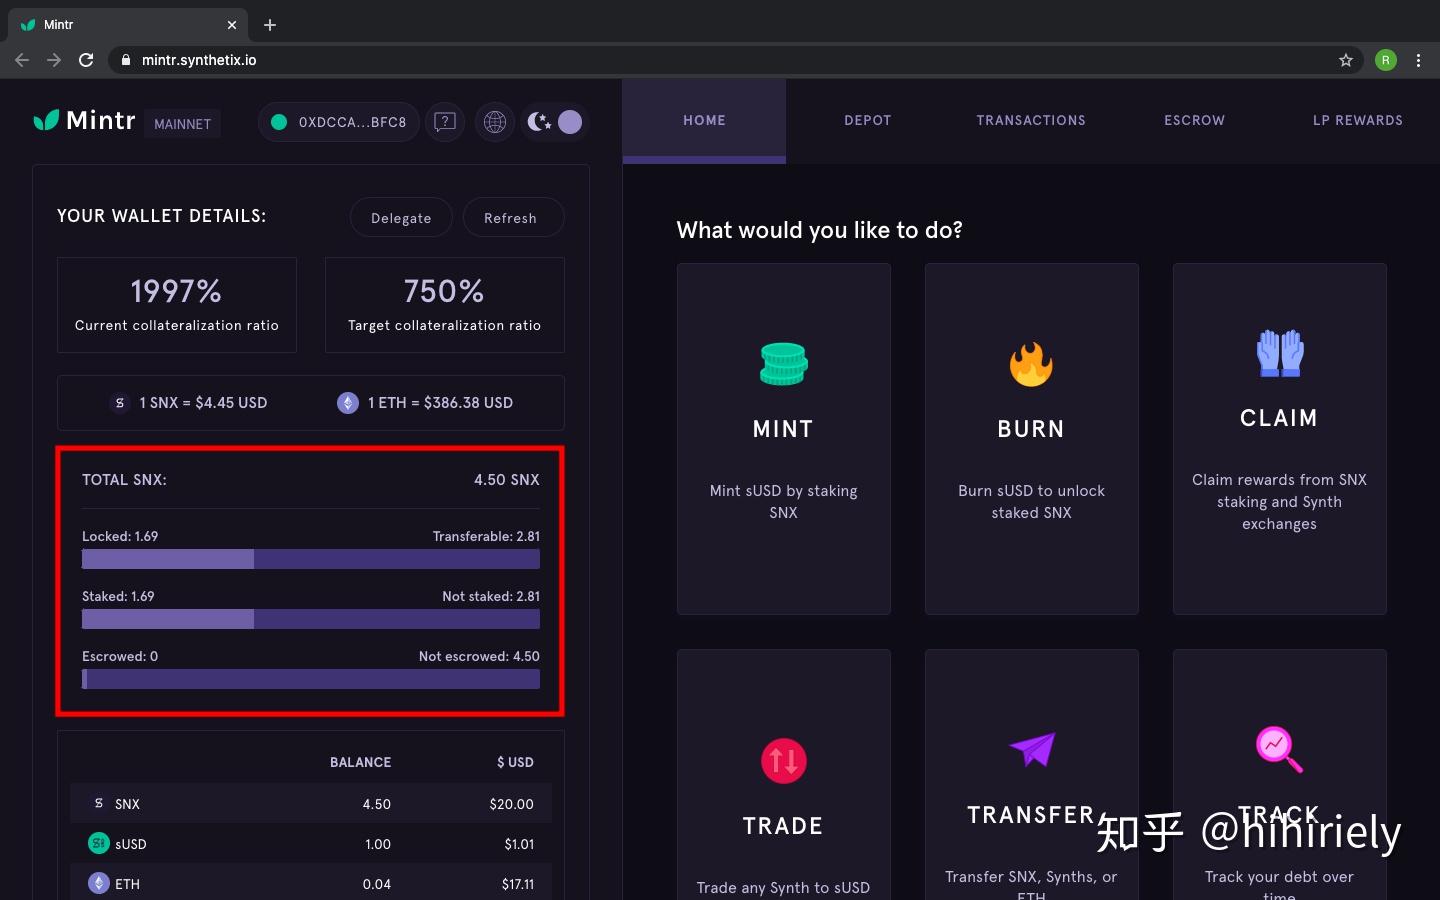1440x900 pixels.
Task: Click the '4.50 SNX' total value
Action: tap(507, 480)
